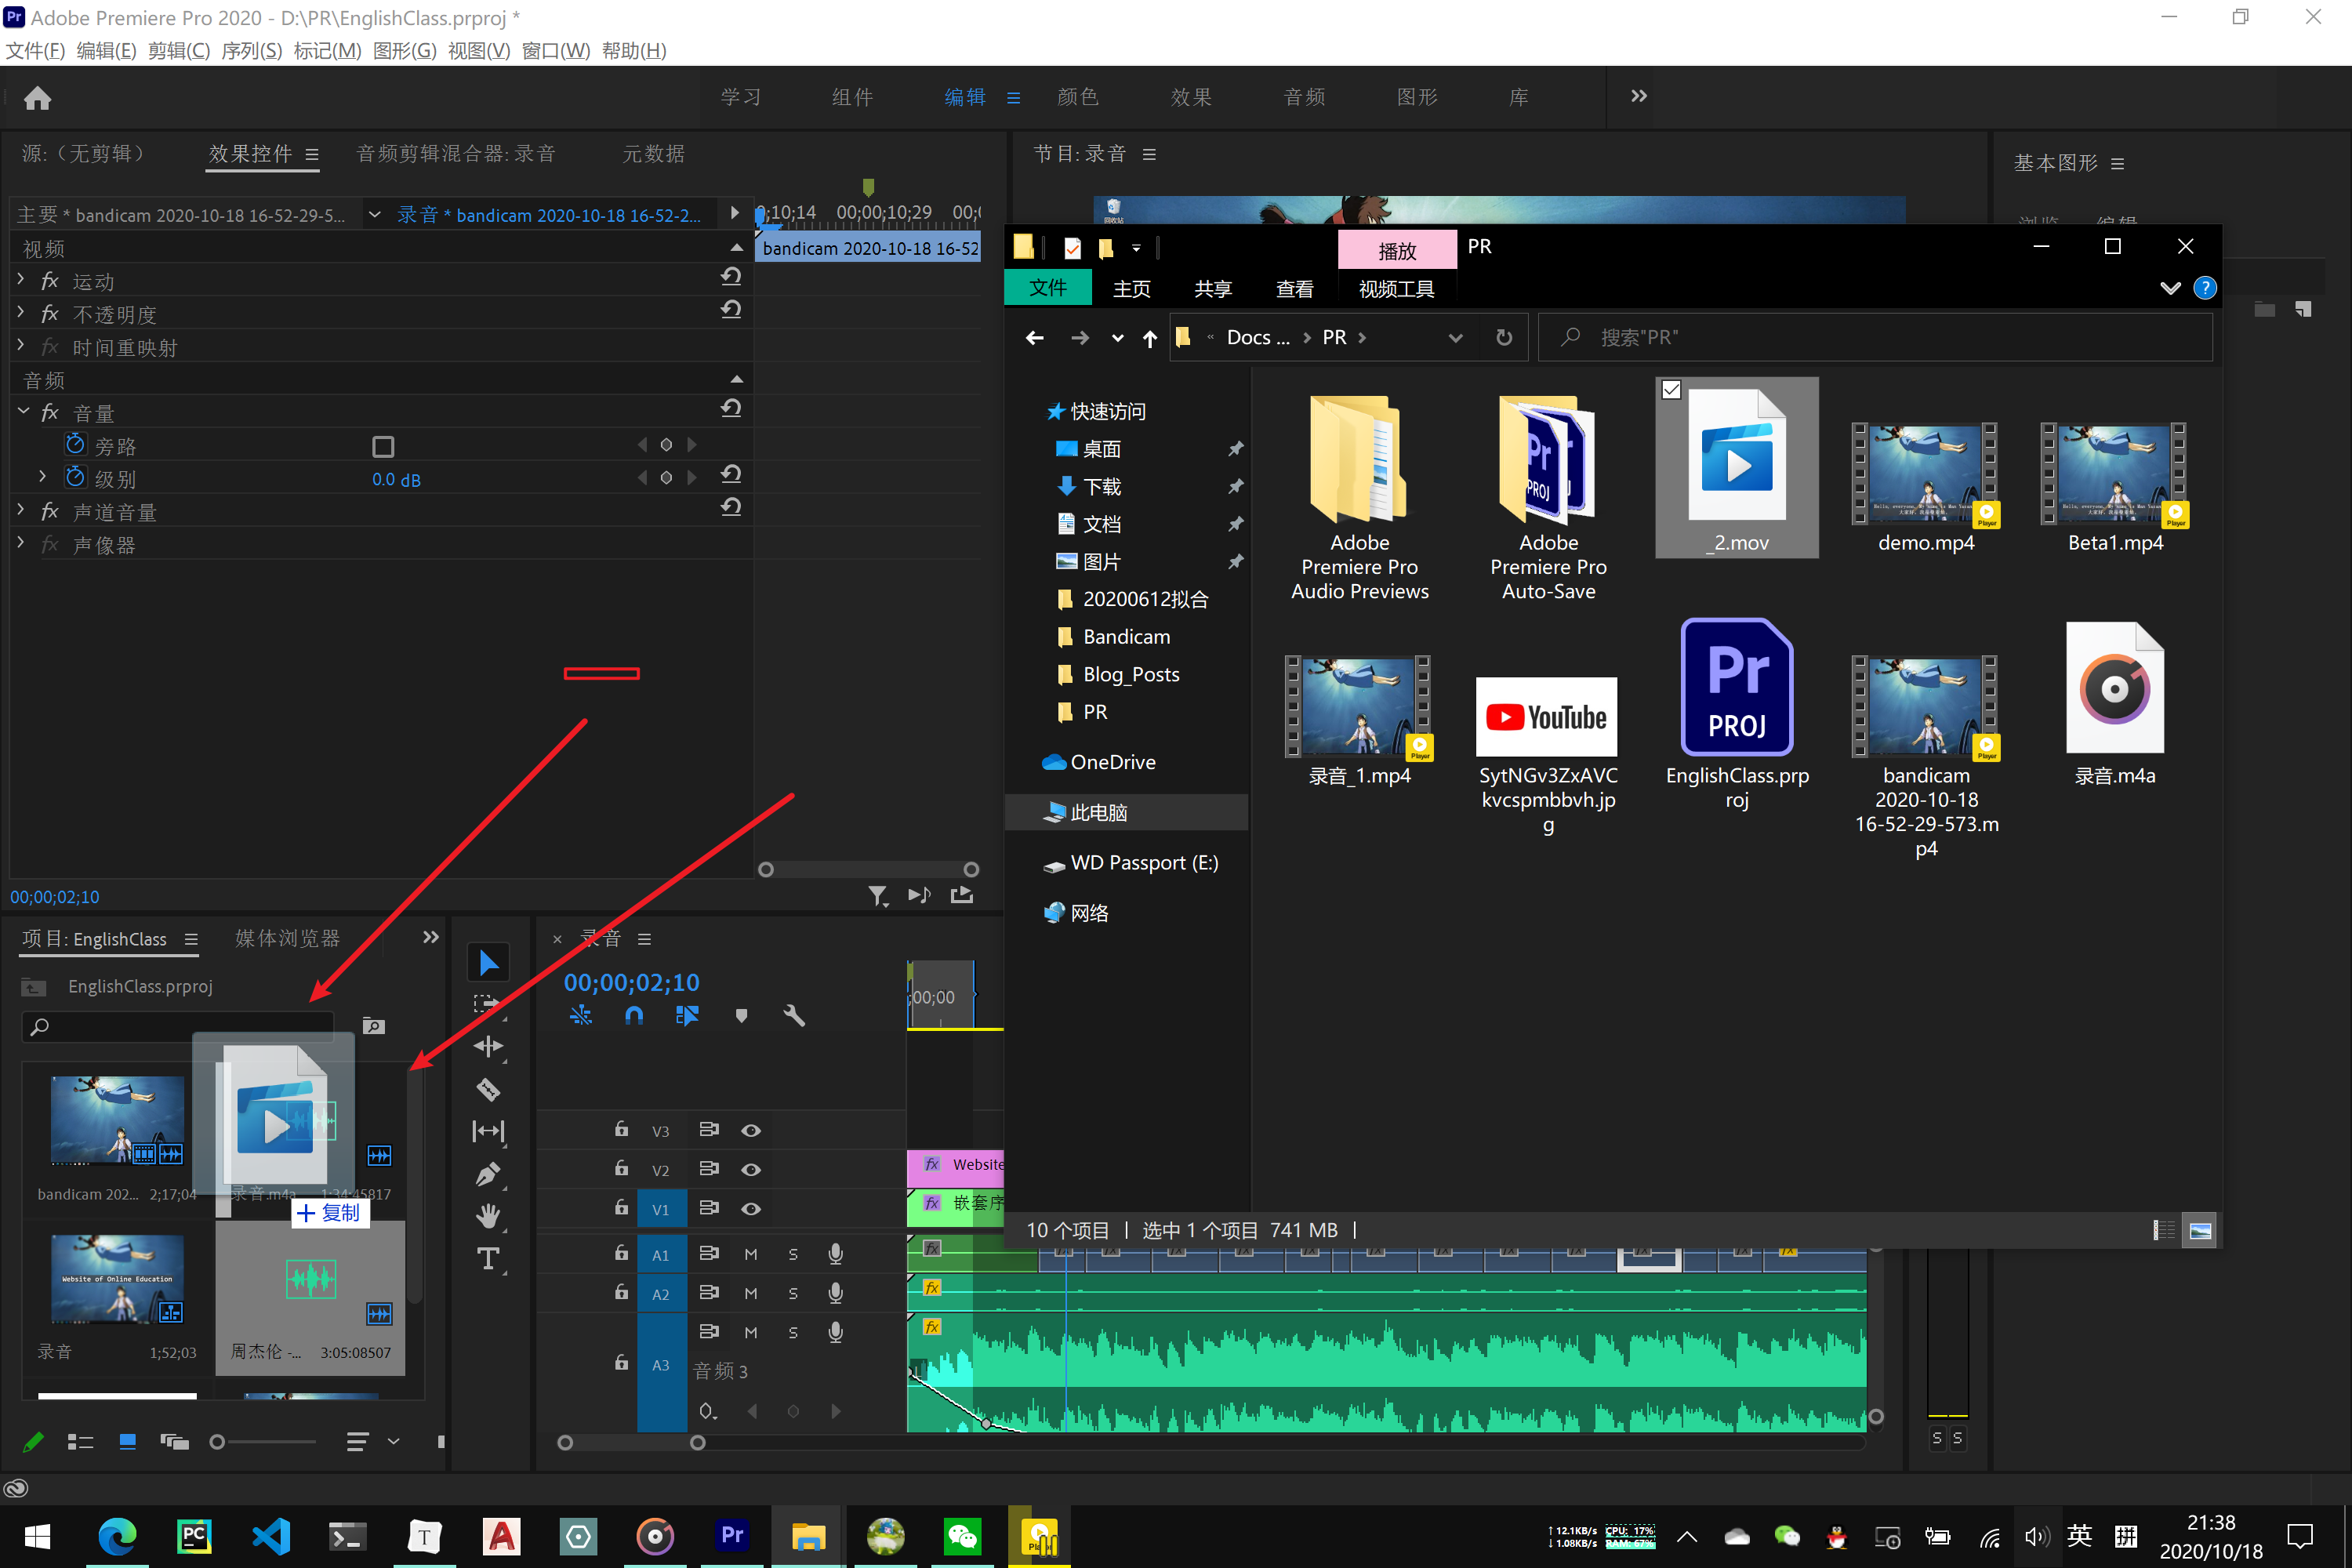The height and width of the screenshot is (1568, 2352).
Task: Switch to Color workspace tab
Action: [1077, 97]
